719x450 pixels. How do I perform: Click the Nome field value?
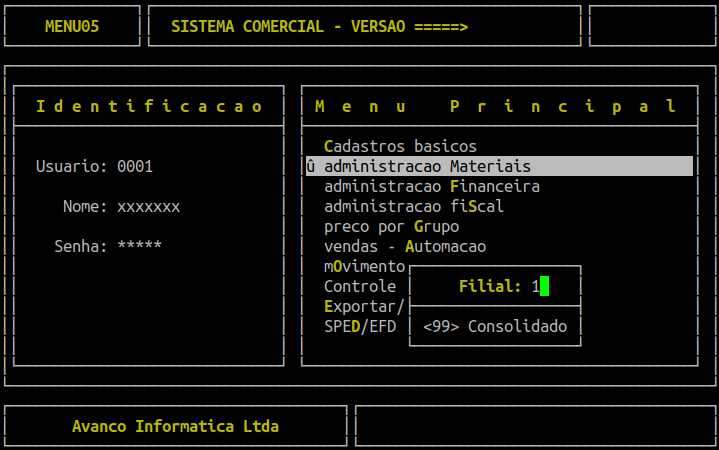pyautogui.click(x=148, y=206)
